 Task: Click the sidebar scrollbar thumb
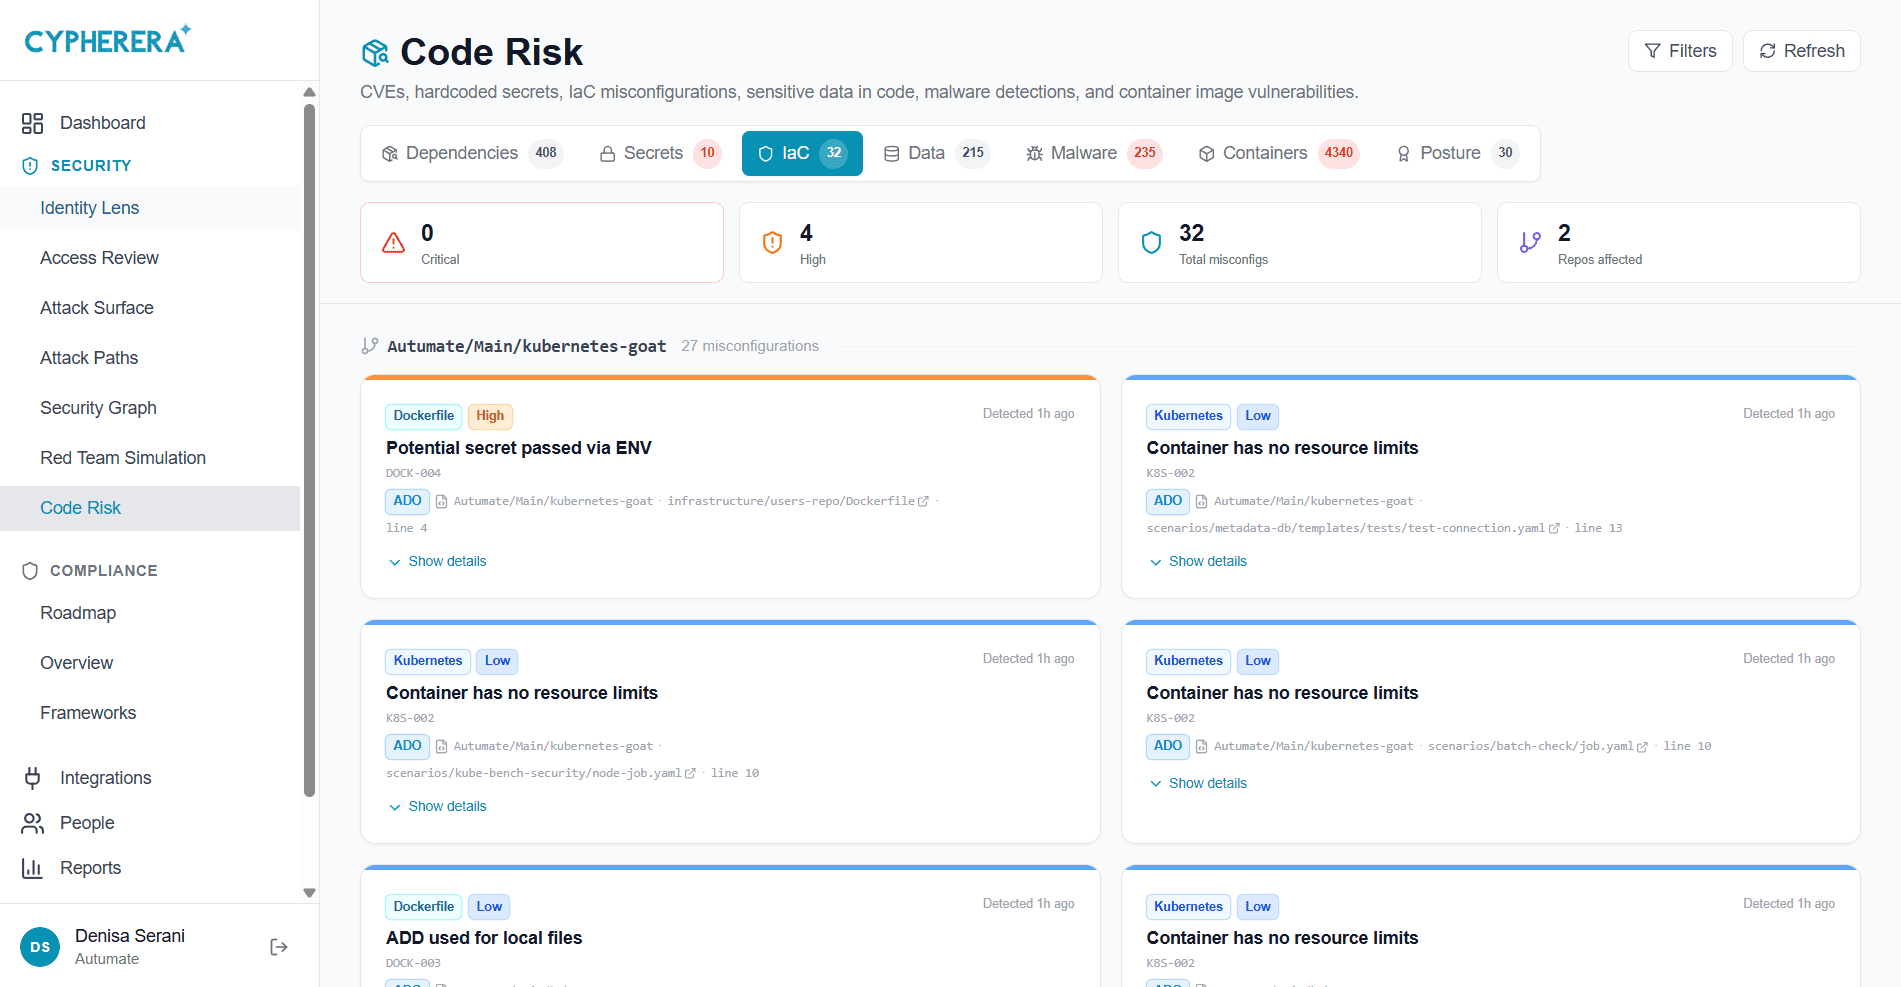point(309,450)
